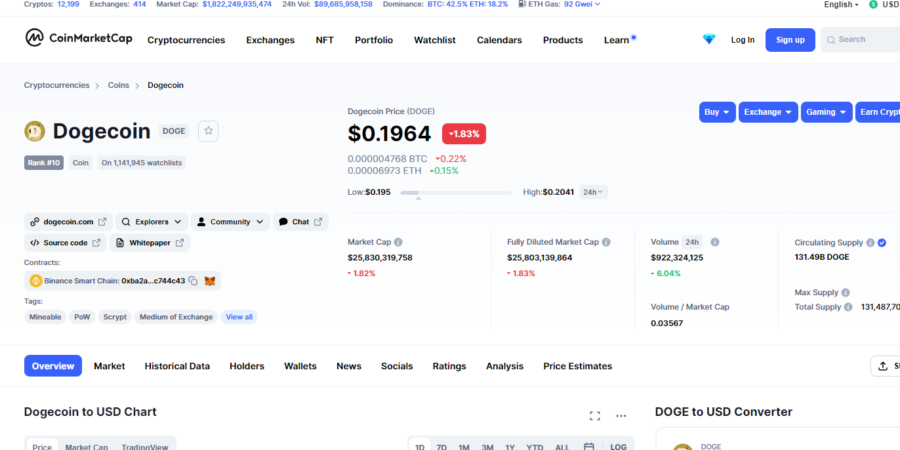Click the Mineable tag

coord(45,317)
